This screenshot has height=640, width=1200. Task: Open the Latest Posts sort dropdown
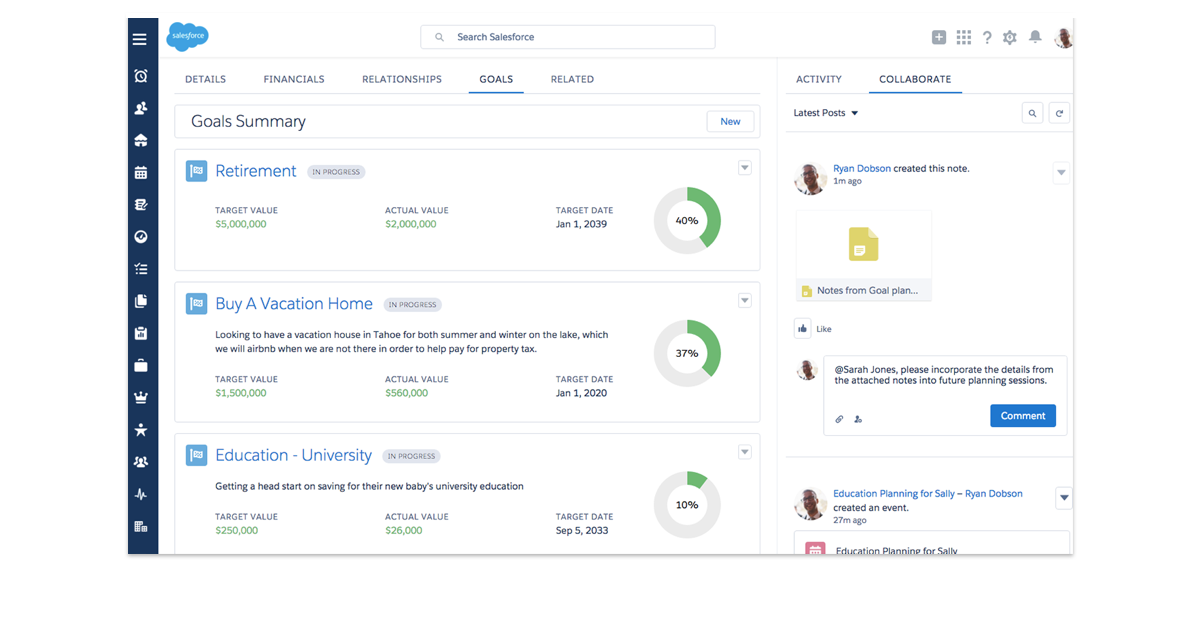click(x=826, y=113)
